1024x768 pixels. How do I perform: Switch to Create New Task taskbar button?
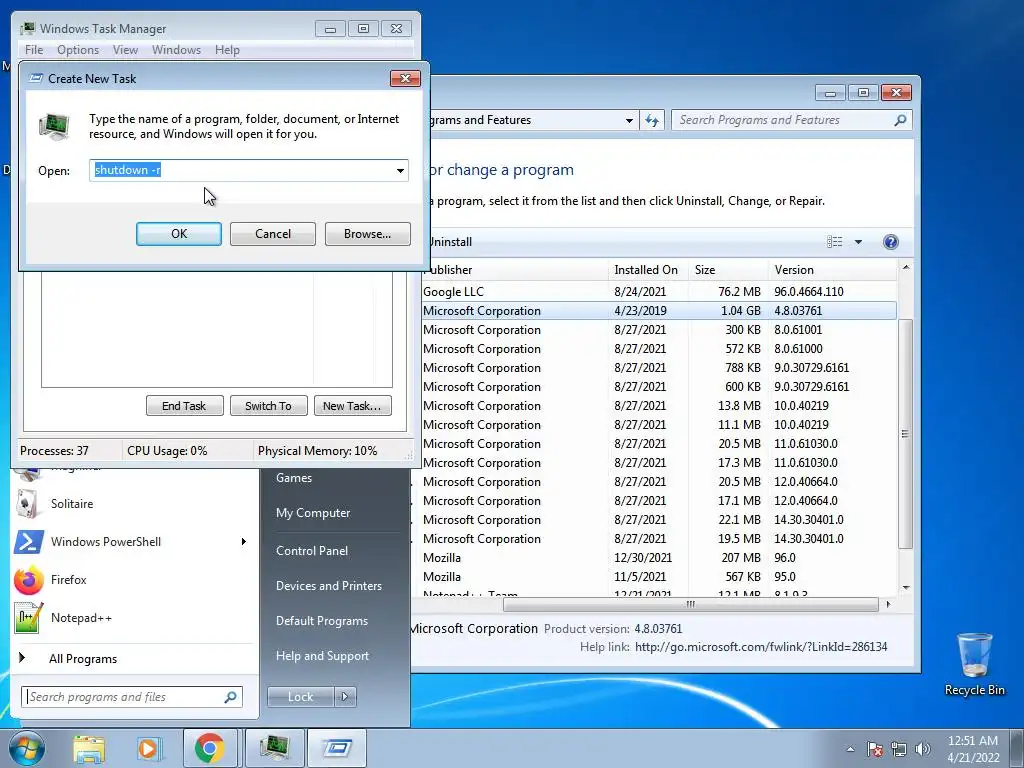(x=337, y=748)
